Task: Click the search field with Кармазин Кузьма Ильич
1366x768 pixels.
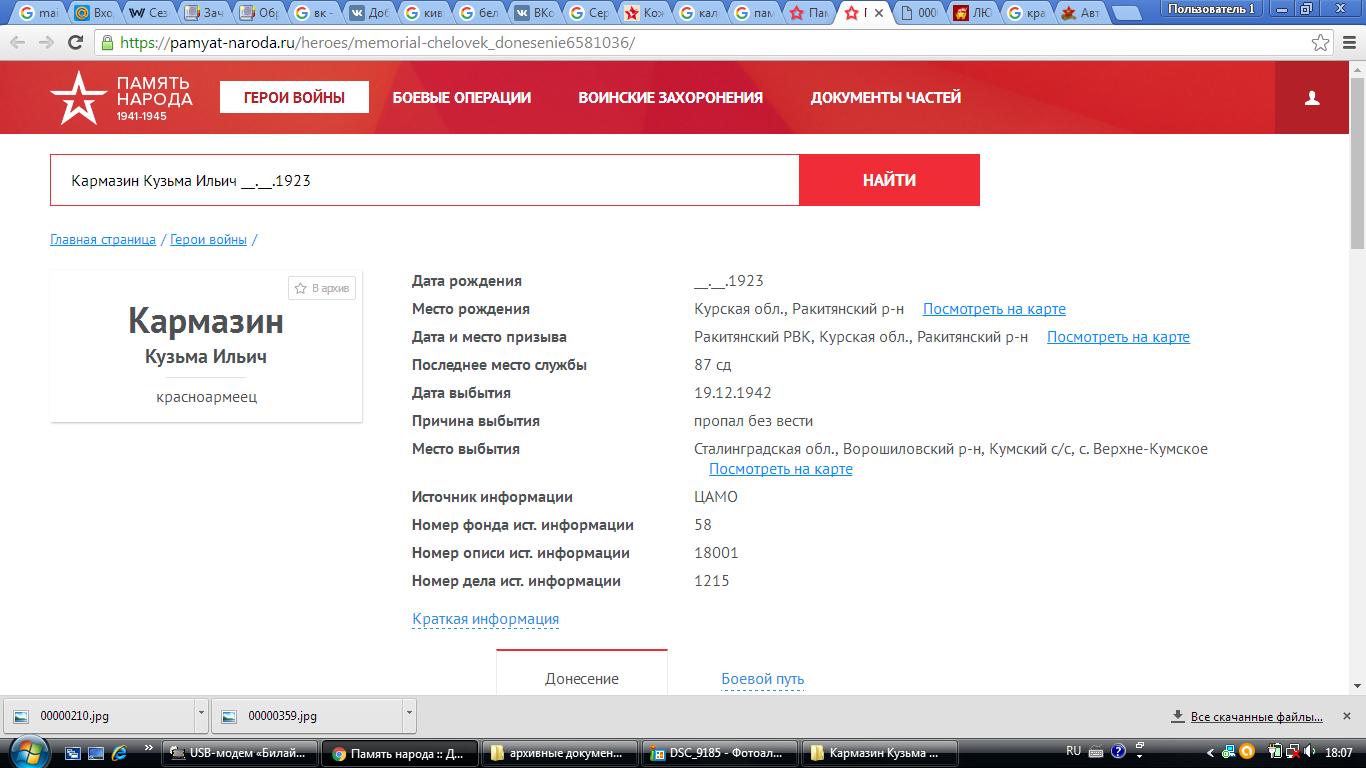Action: point(424,181)
